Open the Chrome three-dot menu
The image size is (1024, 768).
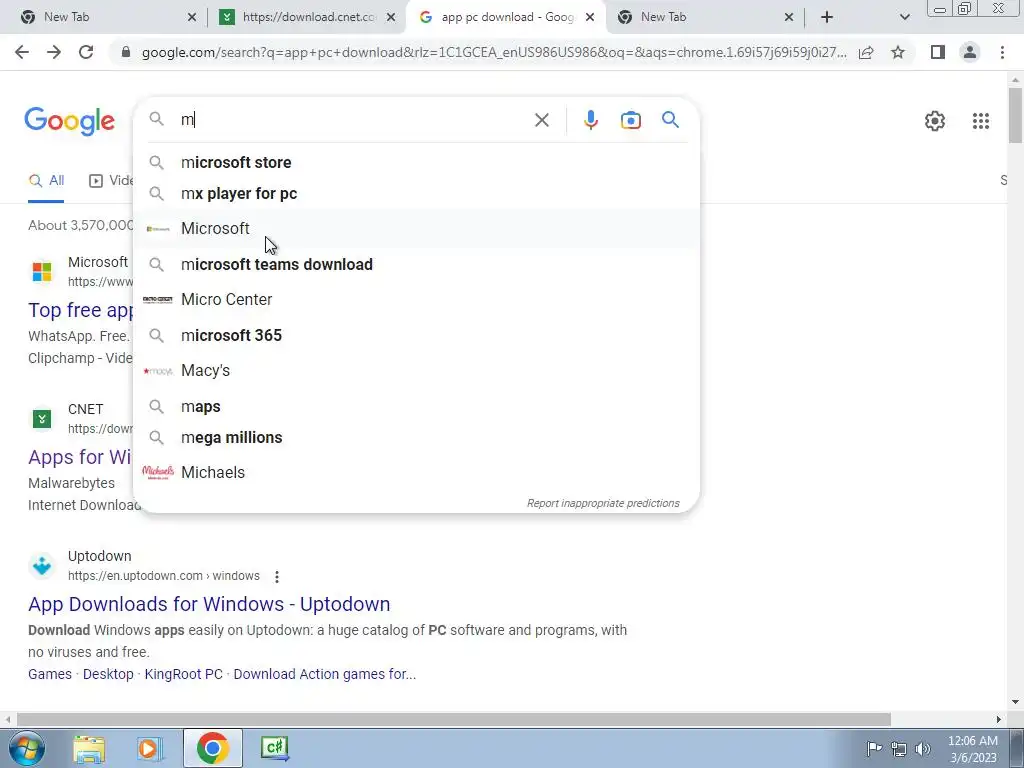pyautogui.click(x=1002, y=52)
